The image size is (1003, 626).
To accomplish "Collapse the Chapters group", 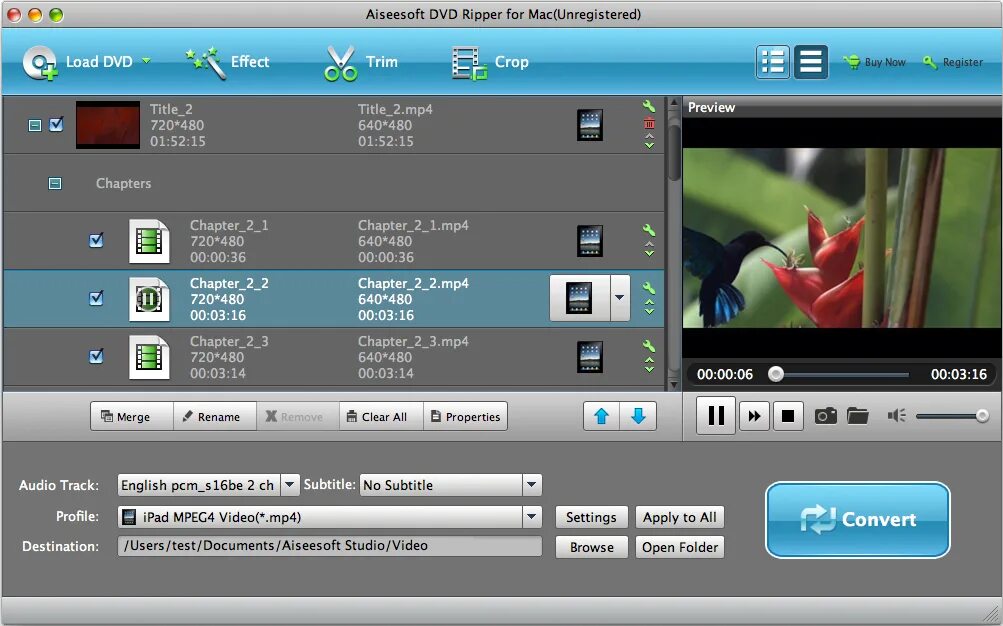I will 55,184.
